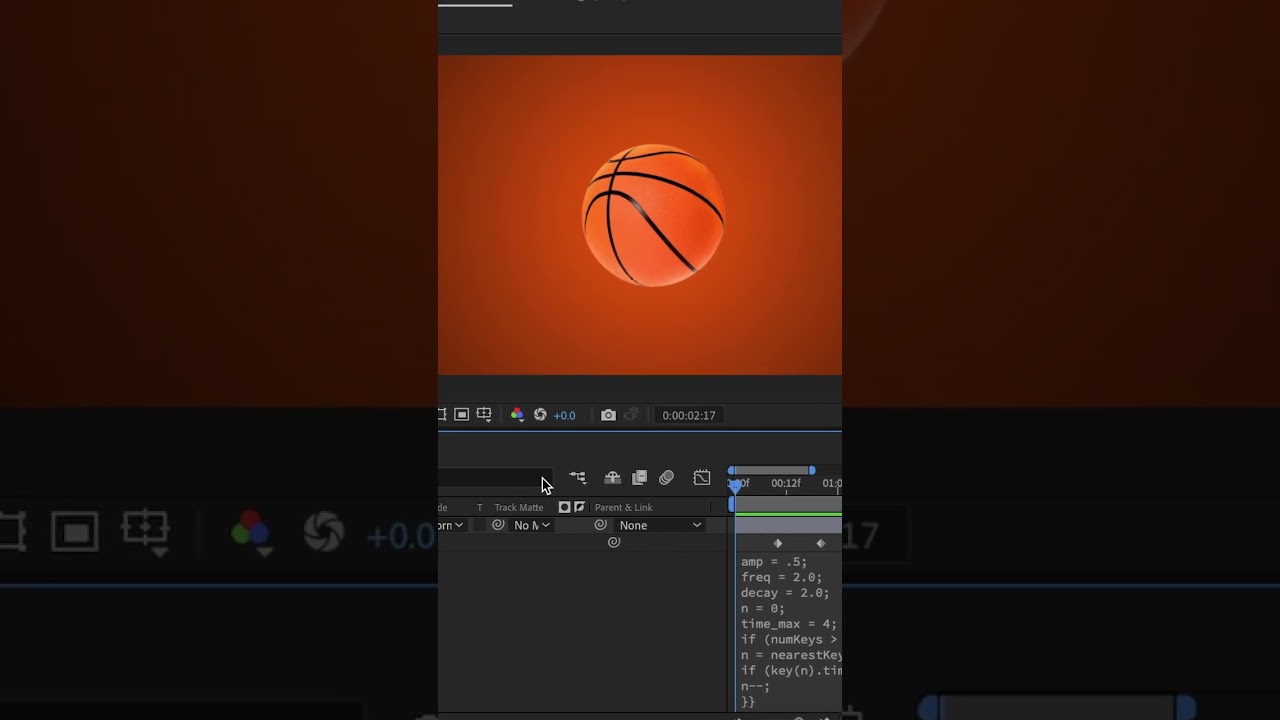Click the 0:00:02:17 preview timecode

pyautogui.click(x=689, y=415)
